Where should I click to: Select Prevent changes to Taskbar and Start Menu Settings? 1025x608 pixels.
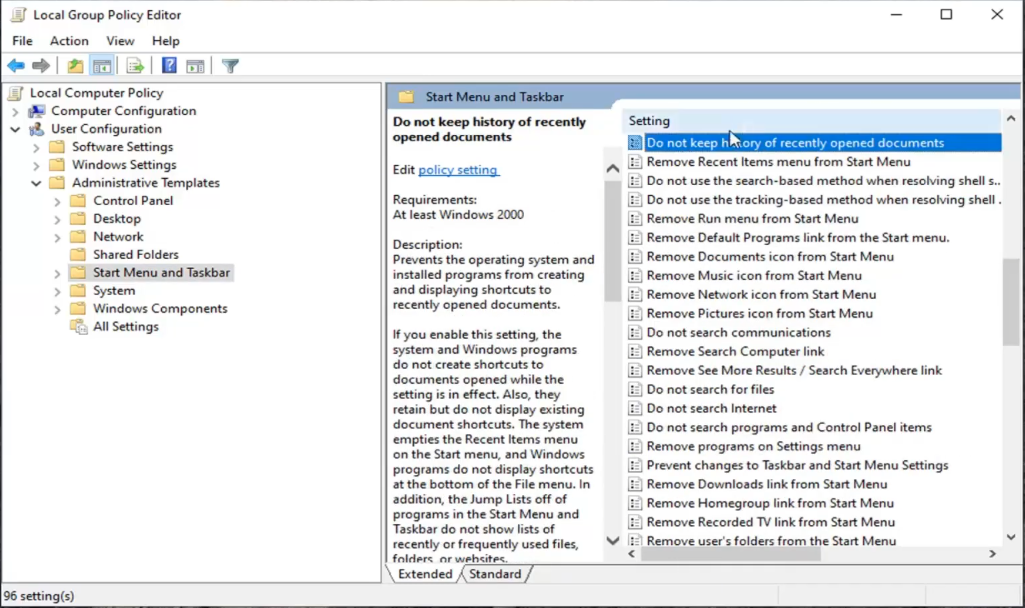click(797, 465)
